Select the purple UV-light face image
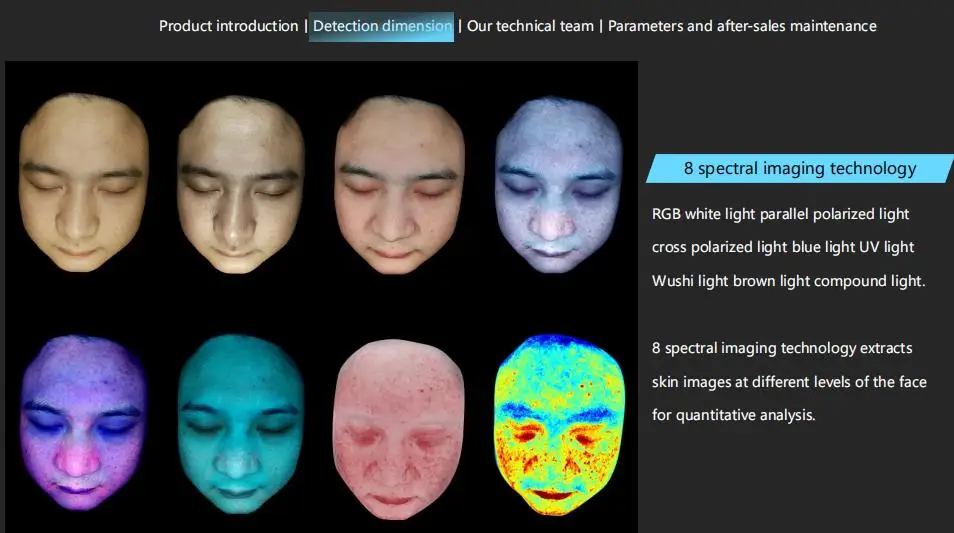The image size is (954, 533). (x=82, y=420)
